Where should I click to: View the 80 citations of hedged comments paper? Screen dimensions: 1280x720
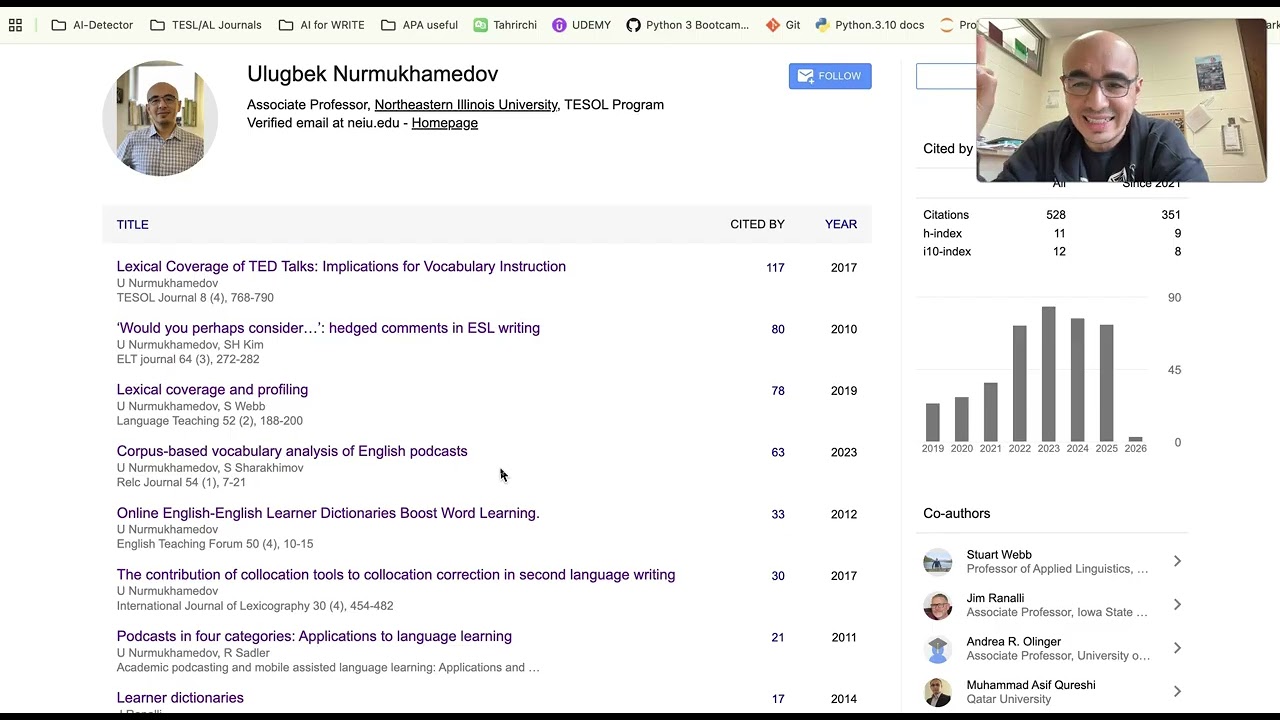(x=778, y=329)
